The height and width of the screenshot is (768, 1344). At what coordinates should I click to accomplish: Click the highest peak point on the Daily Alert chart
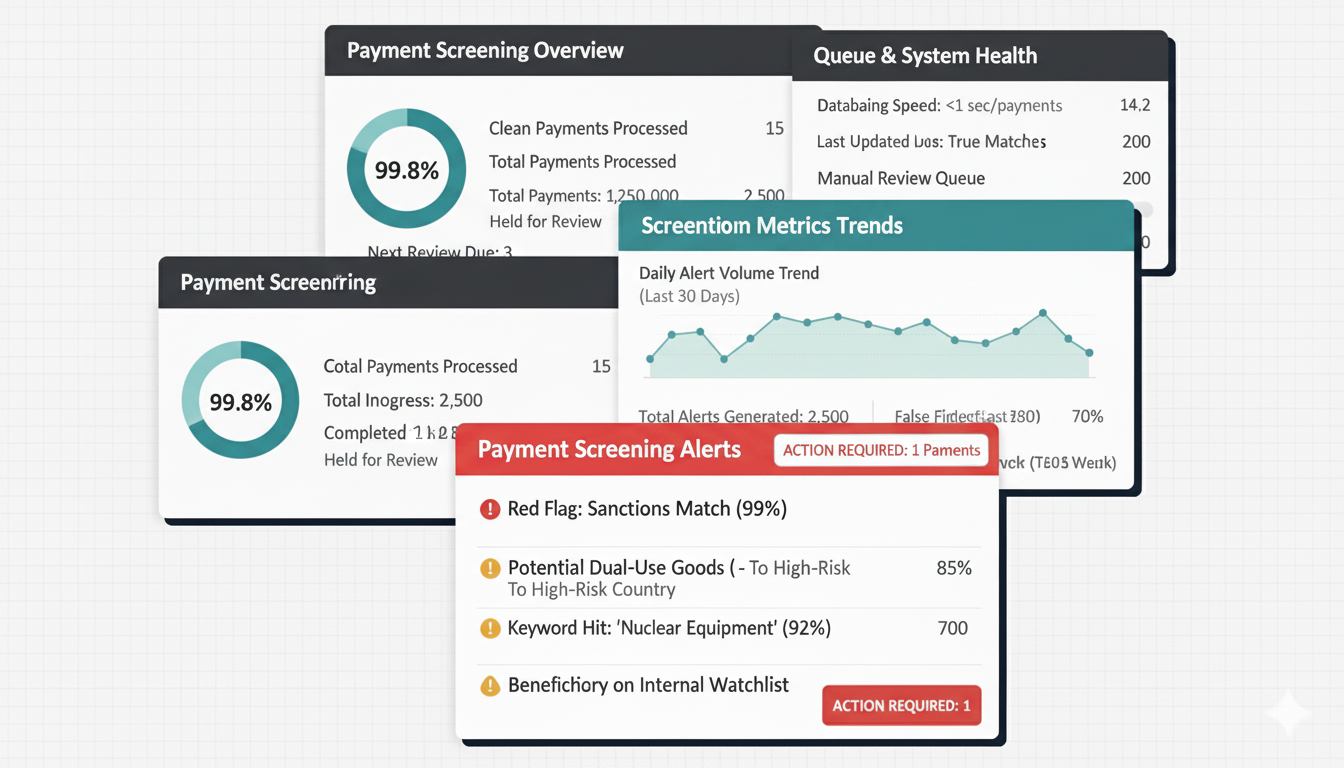coord(1043,313)
